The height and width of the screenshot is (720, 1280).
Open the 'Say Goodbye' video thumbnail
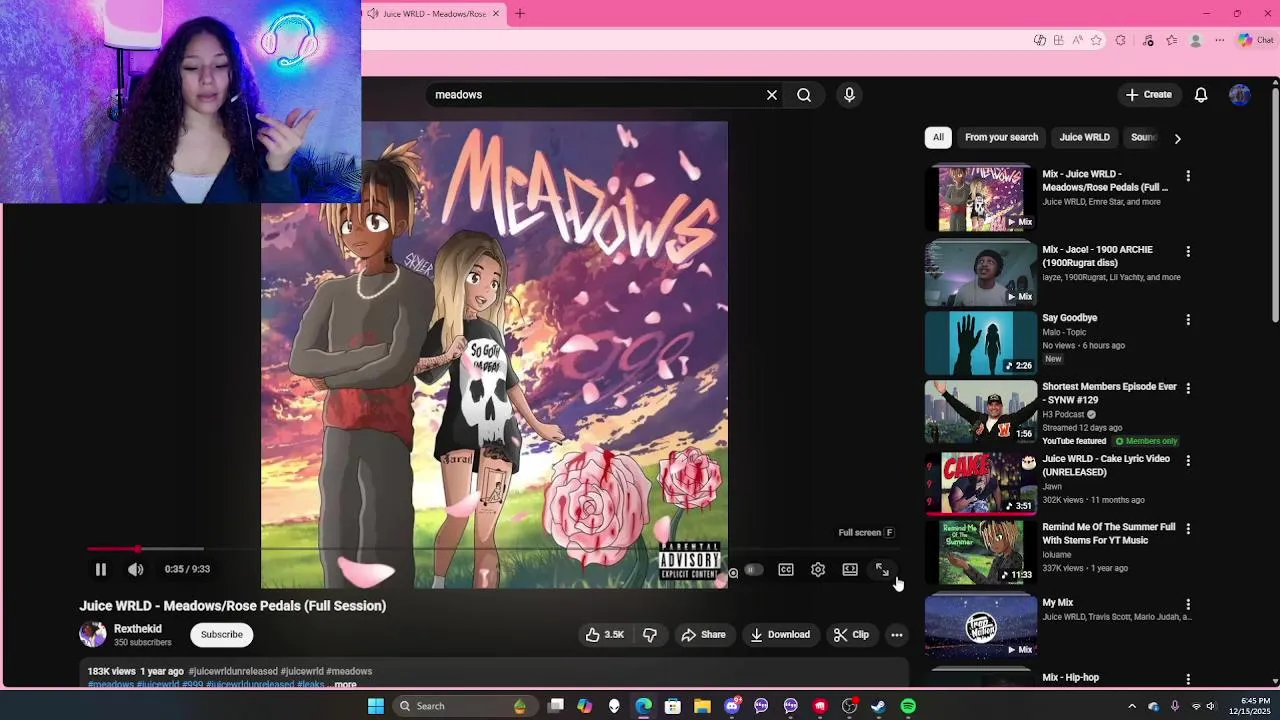coord(981,343)
